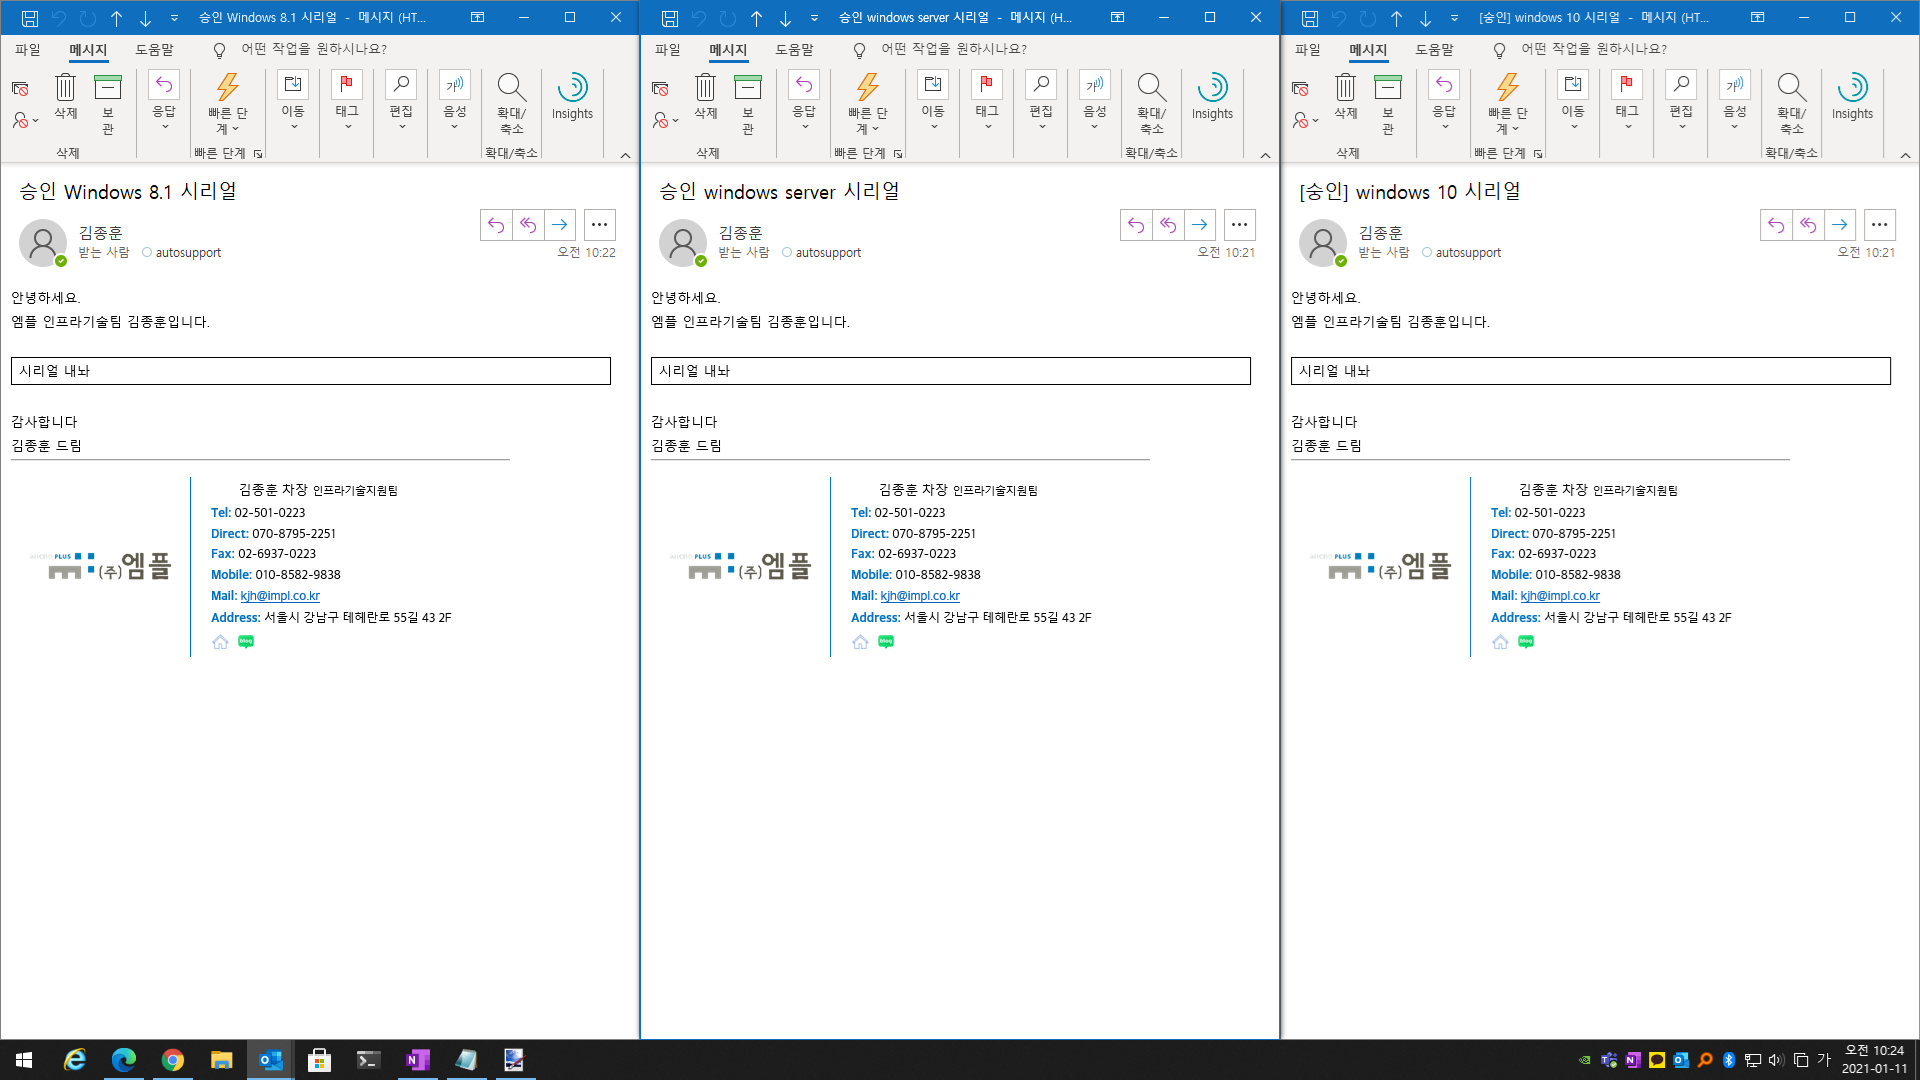Click Tell me search box in Windows server message
This screenshot has height=1080, width=1920.
[953, 49]
